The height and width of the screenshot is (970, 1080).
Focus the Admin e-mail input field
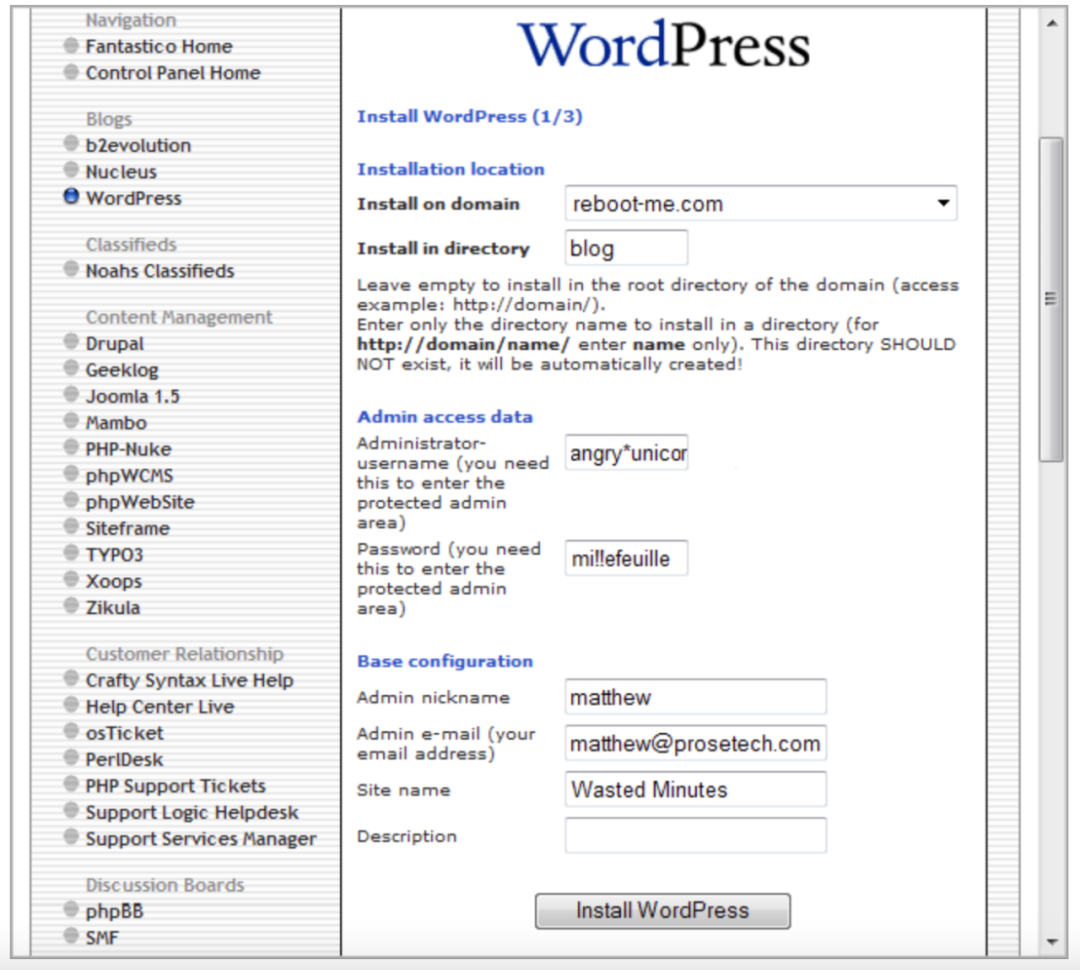click(695, 744)
